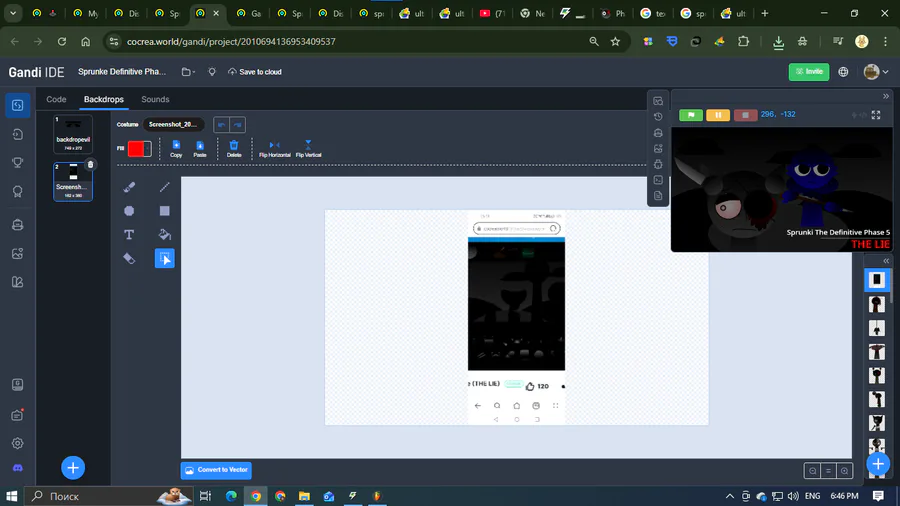
Task: Select the Line tool
Action: tap(165, 187)
